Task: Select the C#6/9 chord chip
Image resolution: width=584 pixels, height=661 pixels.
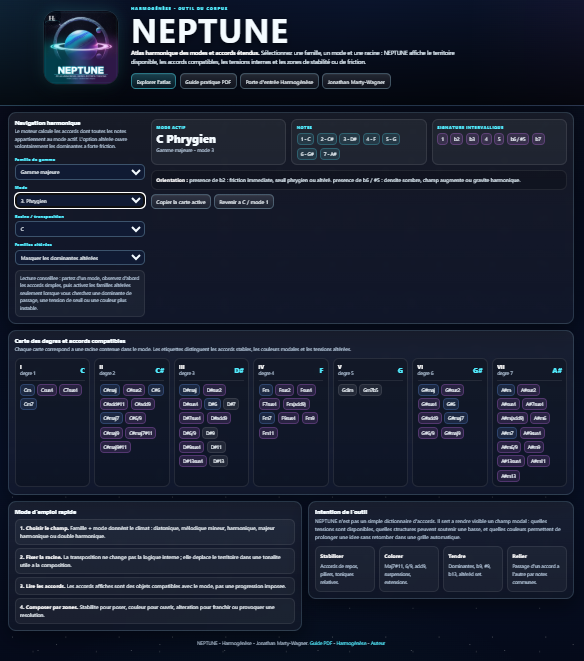Action: 136,418
